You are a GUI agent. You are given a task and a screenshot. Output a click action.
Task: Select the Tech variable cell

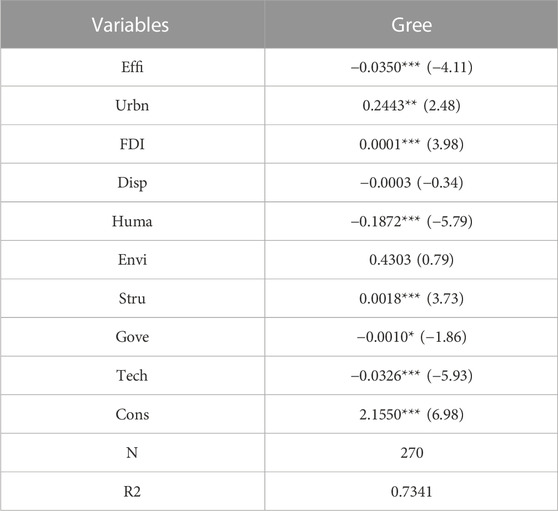(x=132, y=375)
